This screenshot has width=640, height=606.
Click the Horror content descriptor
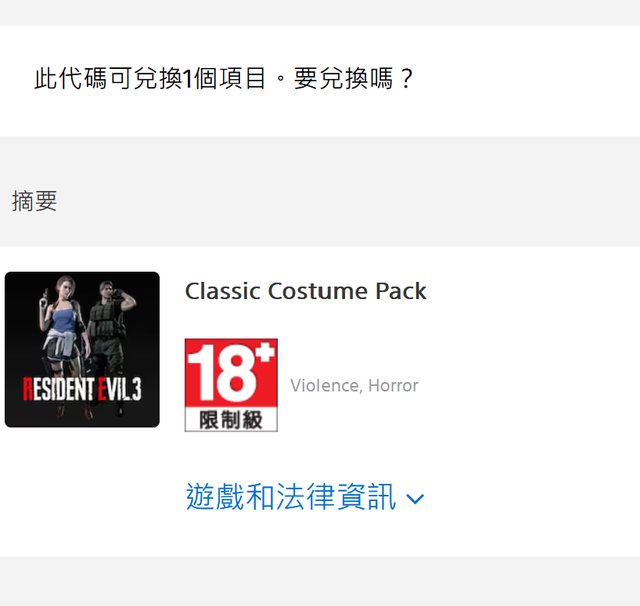393,386
